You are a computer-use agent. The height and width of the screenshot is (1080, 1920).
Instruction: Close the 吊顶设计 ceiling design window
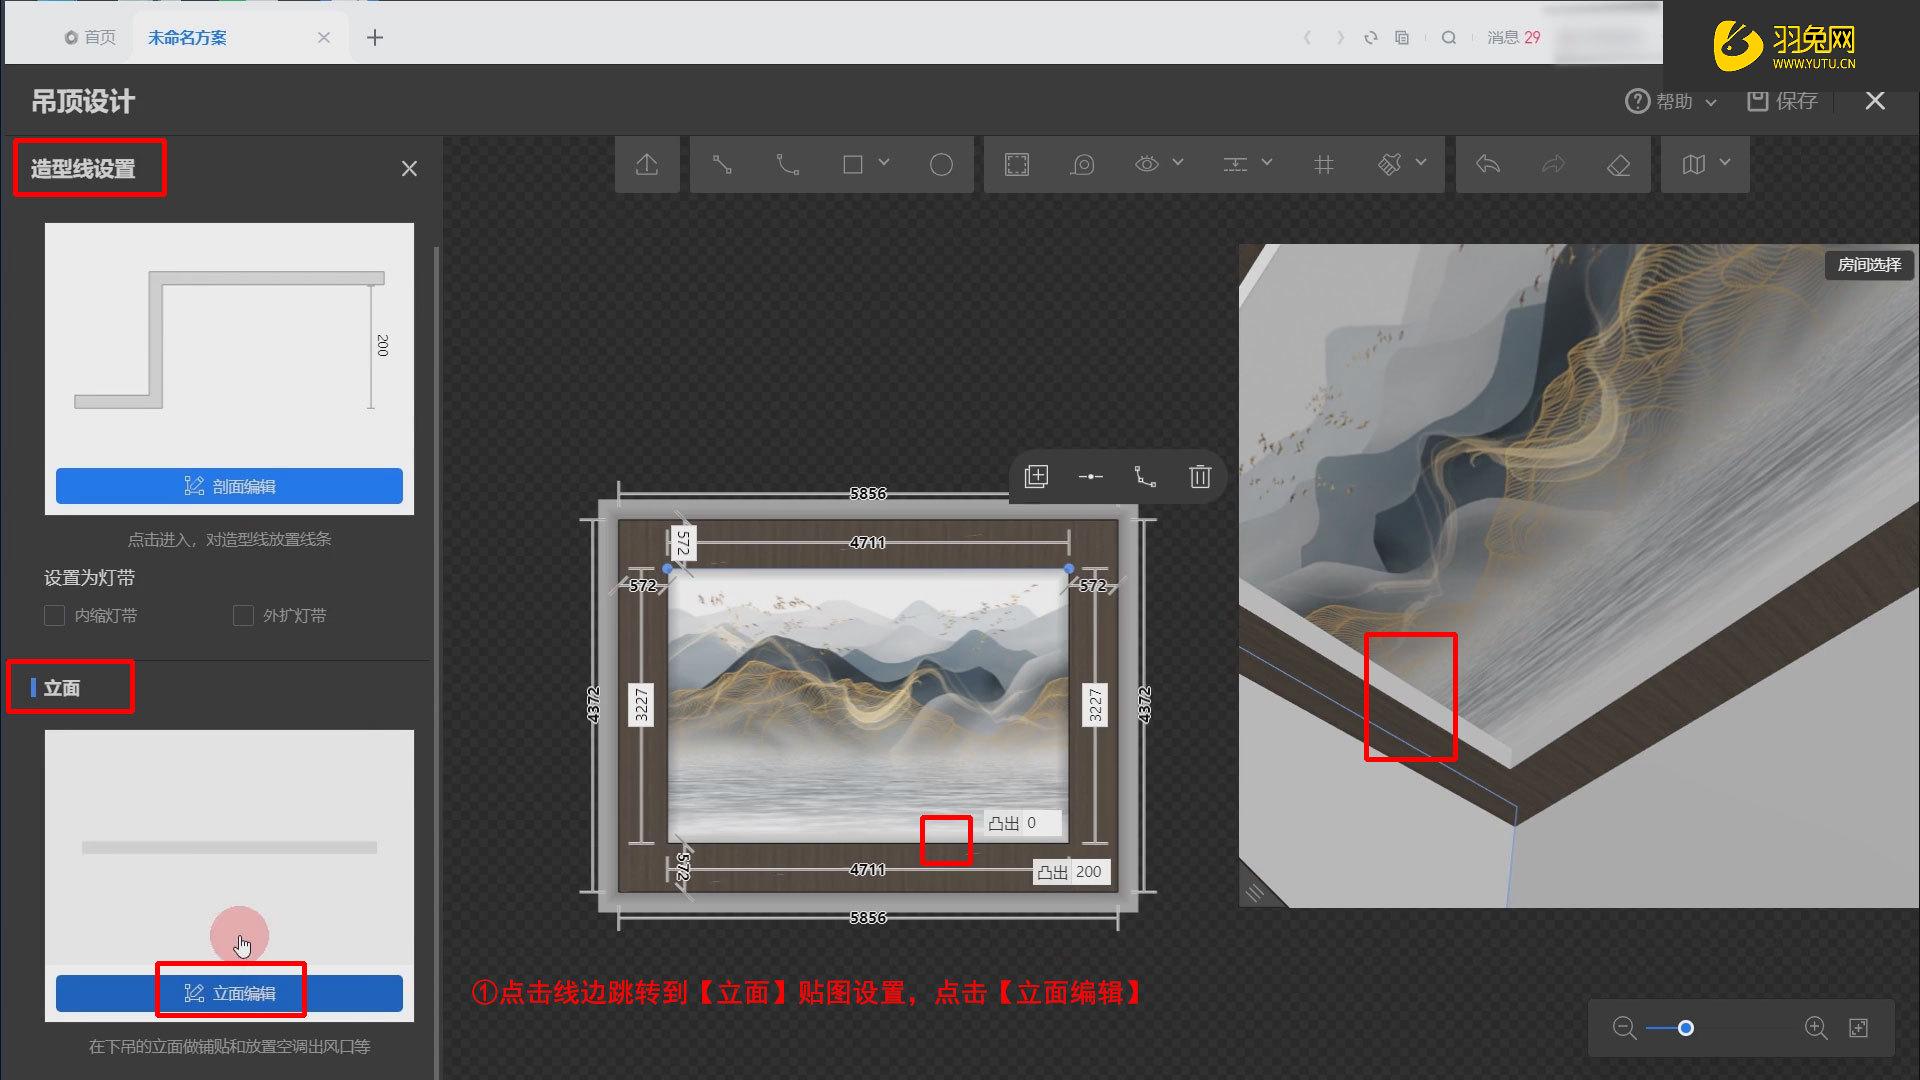1875,101
